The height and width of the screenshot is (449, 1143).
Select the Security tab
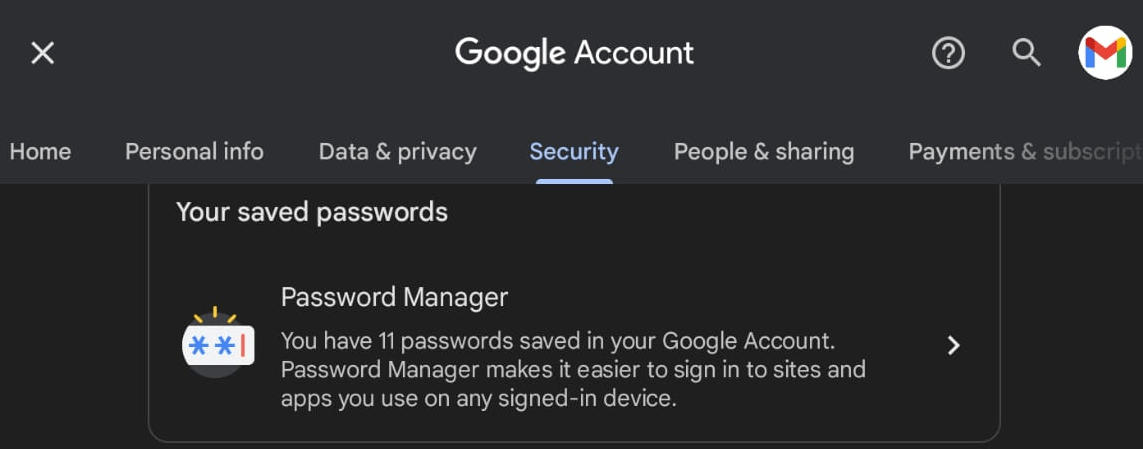(x=574, y=152)
